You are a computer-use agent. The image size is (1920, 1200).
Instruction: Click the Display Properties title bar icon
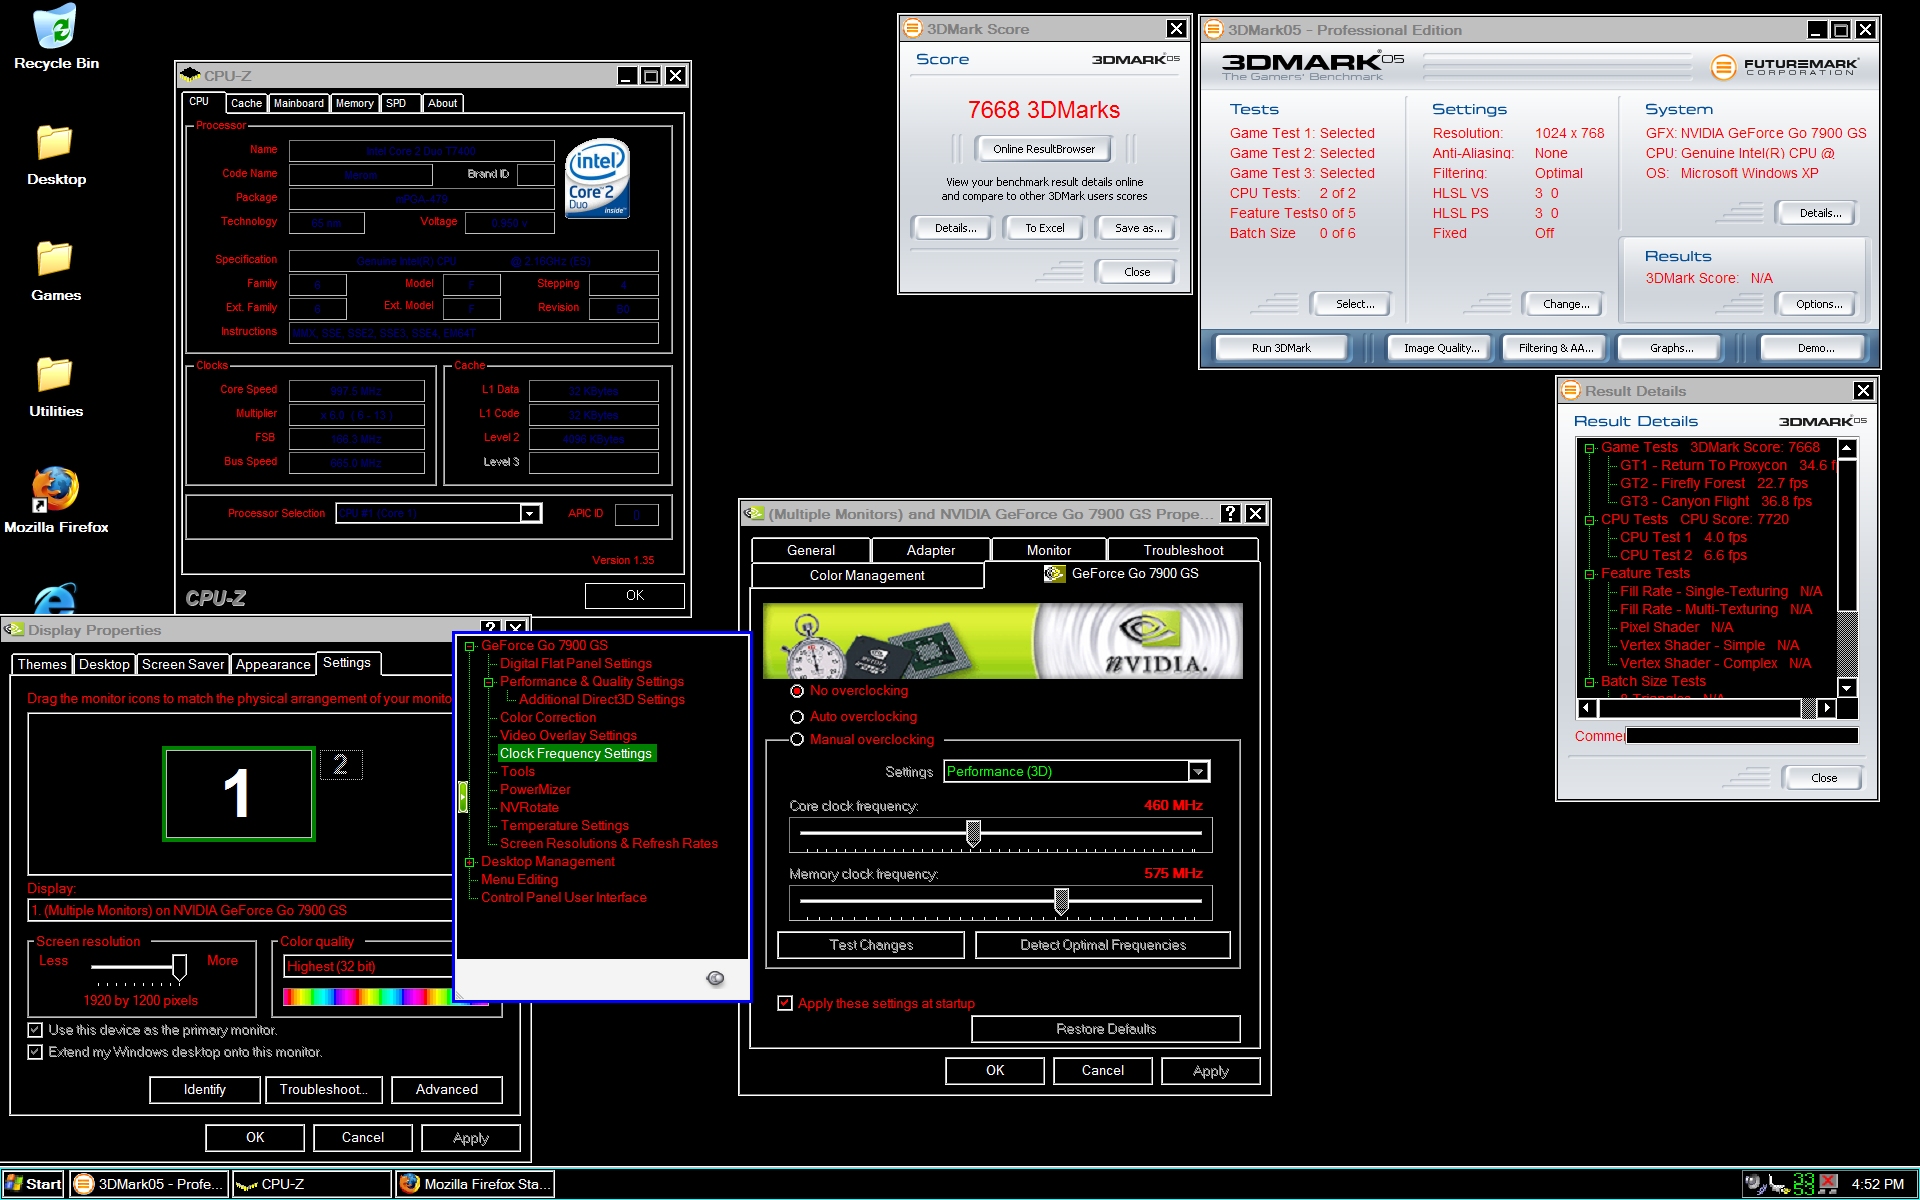tap(14, 630)
